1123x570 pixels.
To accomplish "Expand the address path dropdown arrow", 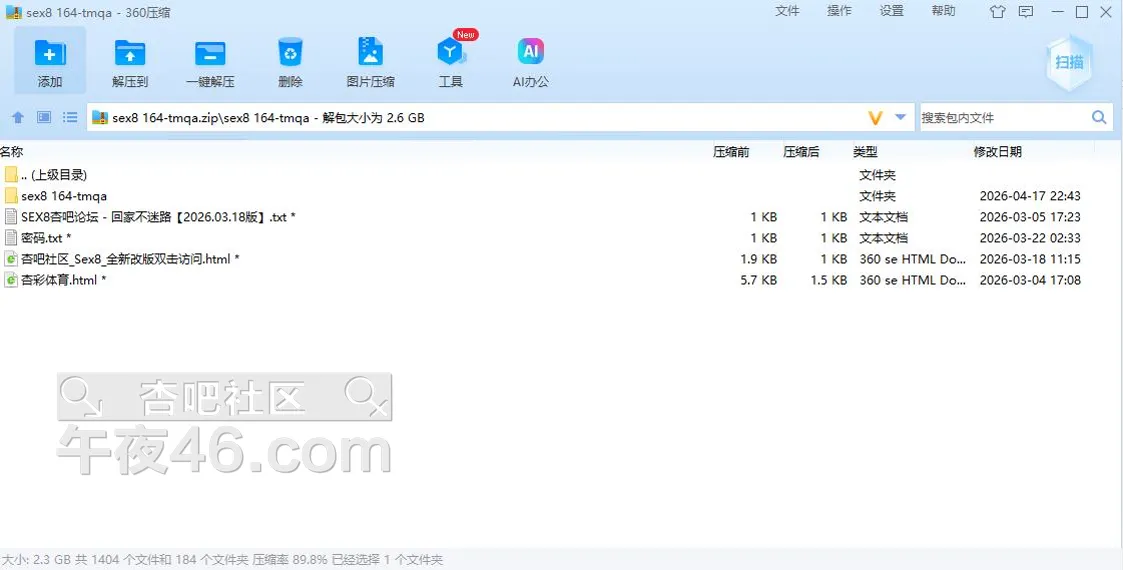I will click(900, 118).
